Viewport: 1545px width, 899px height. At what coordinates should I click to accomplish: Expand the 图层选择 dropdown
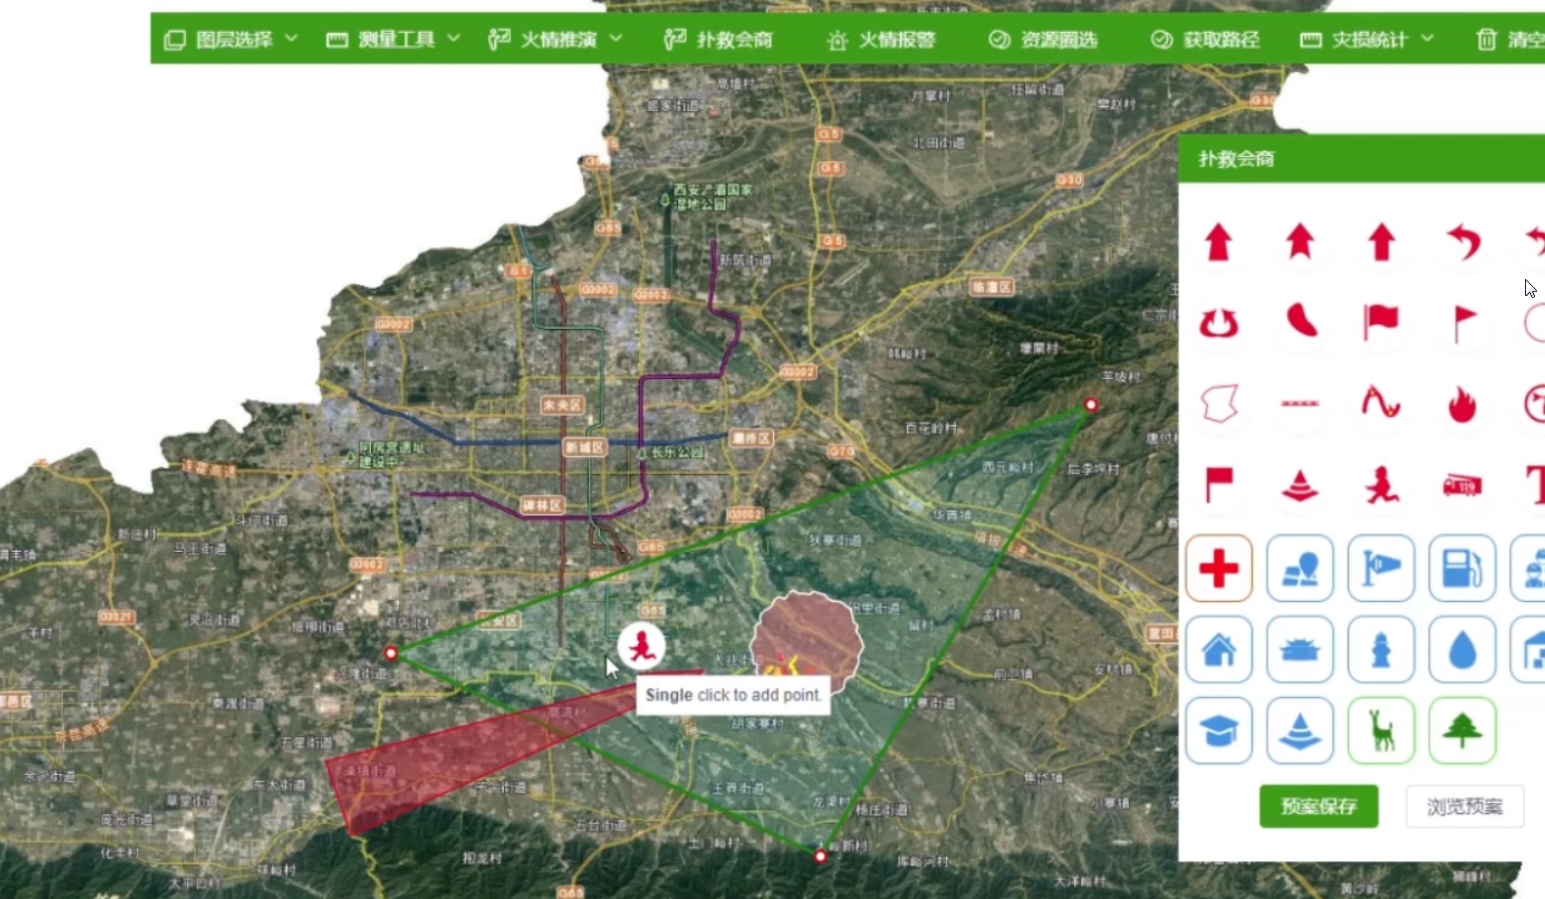click(231, 39)
